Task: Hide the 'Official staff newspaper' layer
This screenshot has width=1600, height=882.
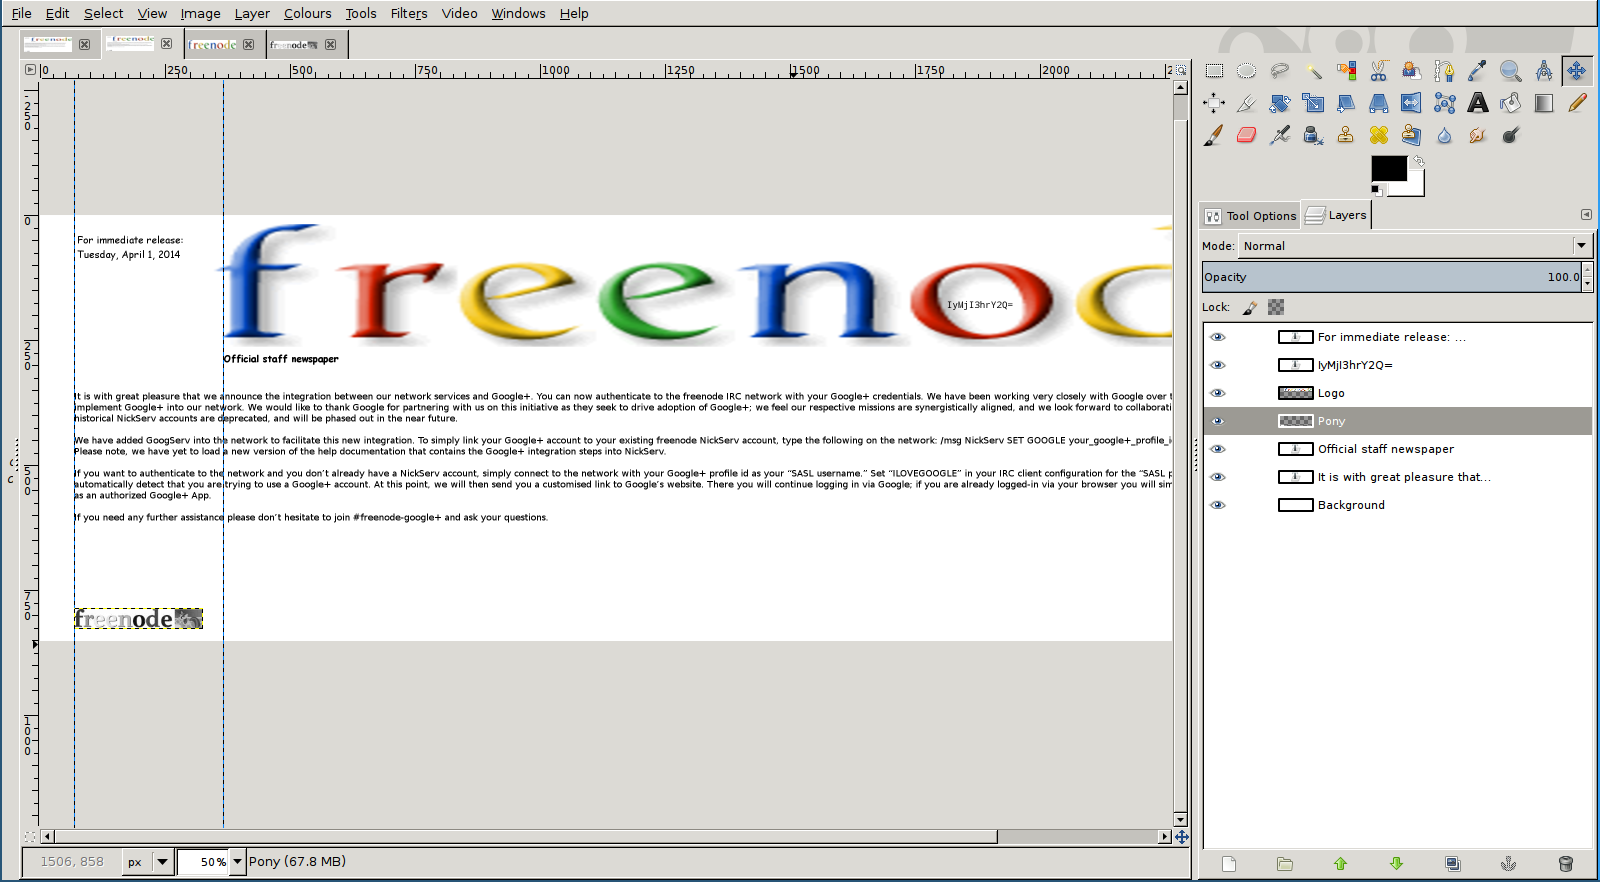Action: tap(1217, 449)
